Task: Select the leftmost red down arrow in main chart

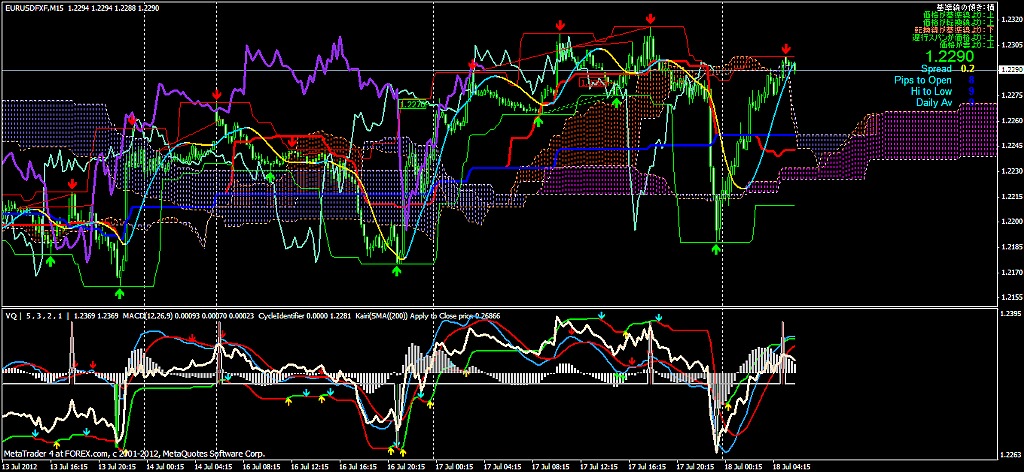Action: [72, 185]
